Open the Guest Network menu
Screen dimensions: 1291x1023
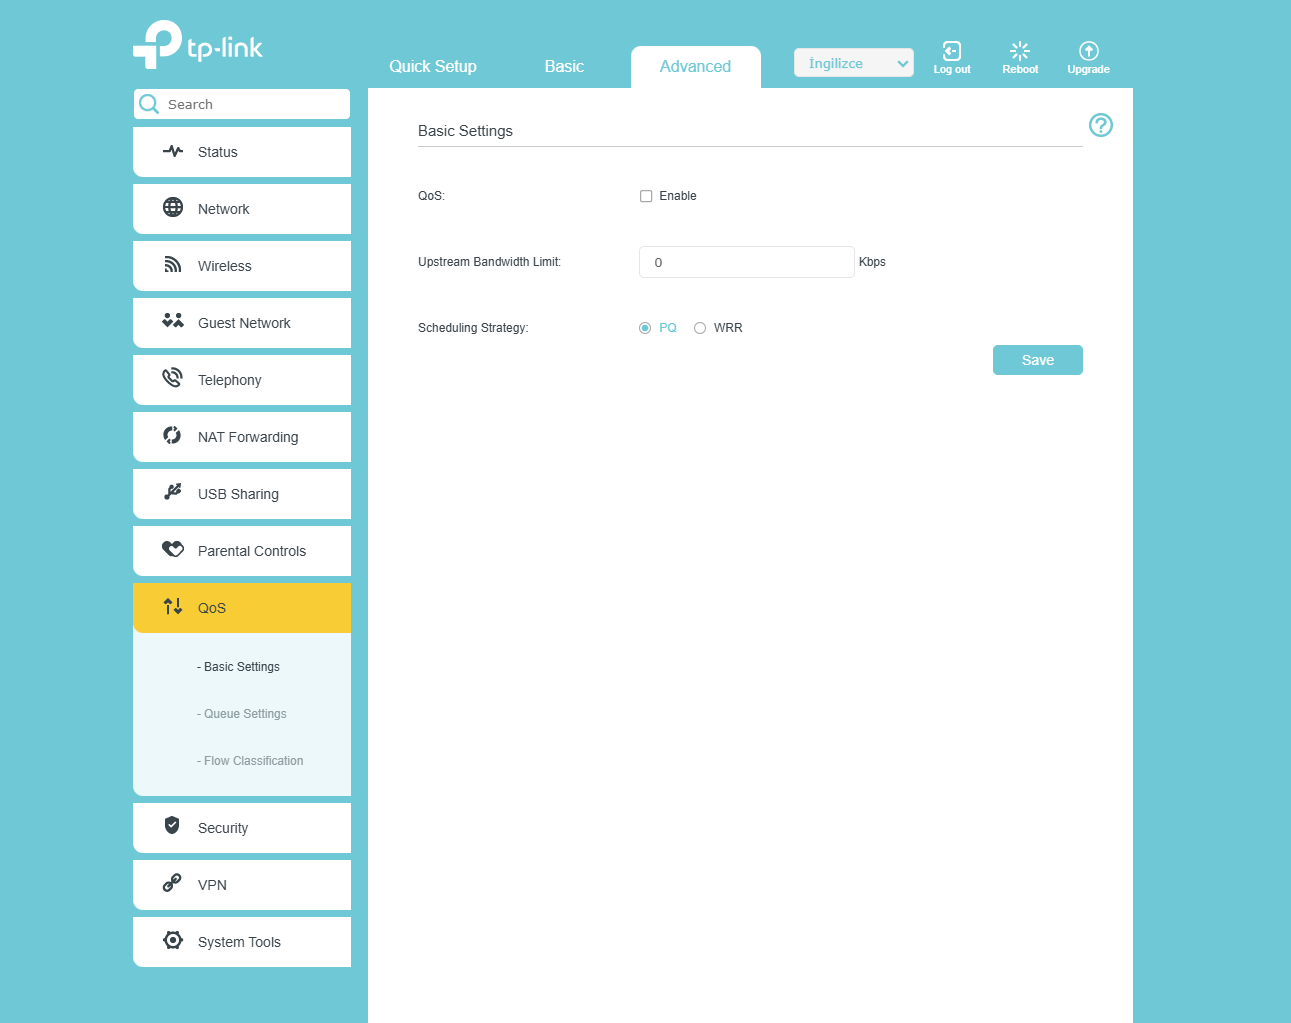pos(242,323)
